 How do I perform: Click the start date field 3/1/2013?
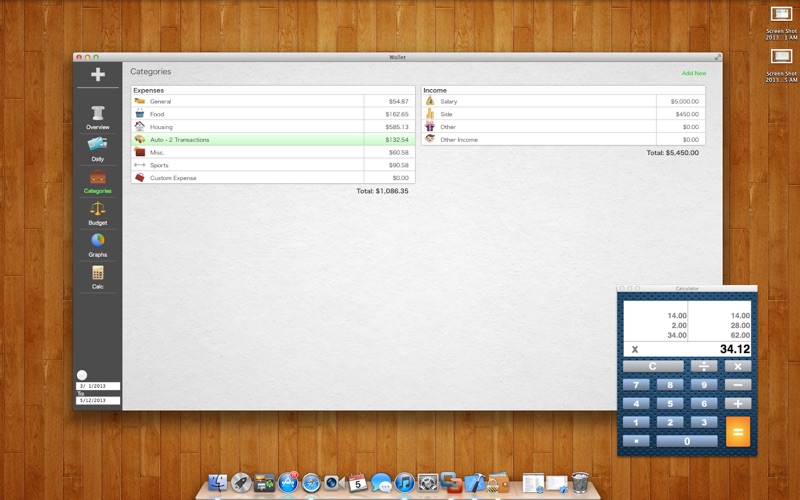pyautogui.click(x=98, y=386)
